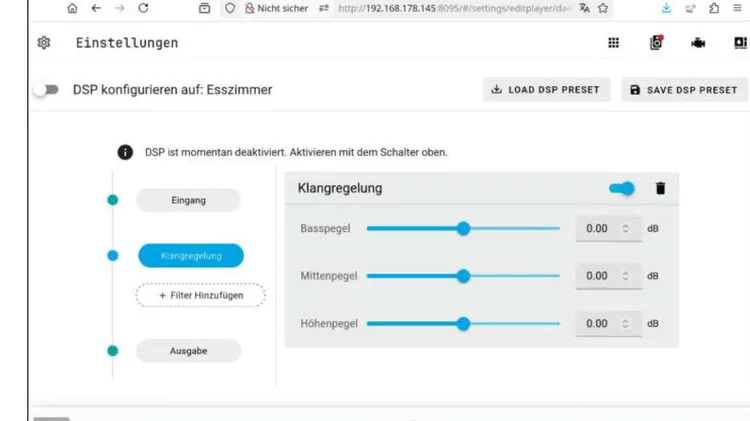Select the Ausgabe stage
750x421 pixels.
pyautogui.click(x=188, y=351)
